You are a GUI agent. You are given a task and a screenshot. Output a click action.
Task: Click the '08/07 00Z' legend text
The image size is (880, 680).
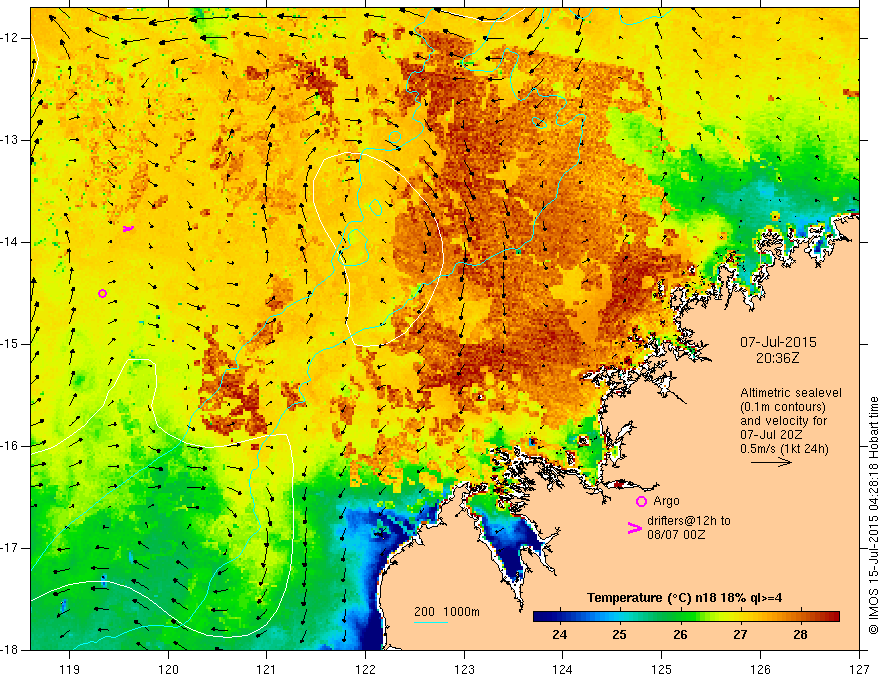(676, 535)
